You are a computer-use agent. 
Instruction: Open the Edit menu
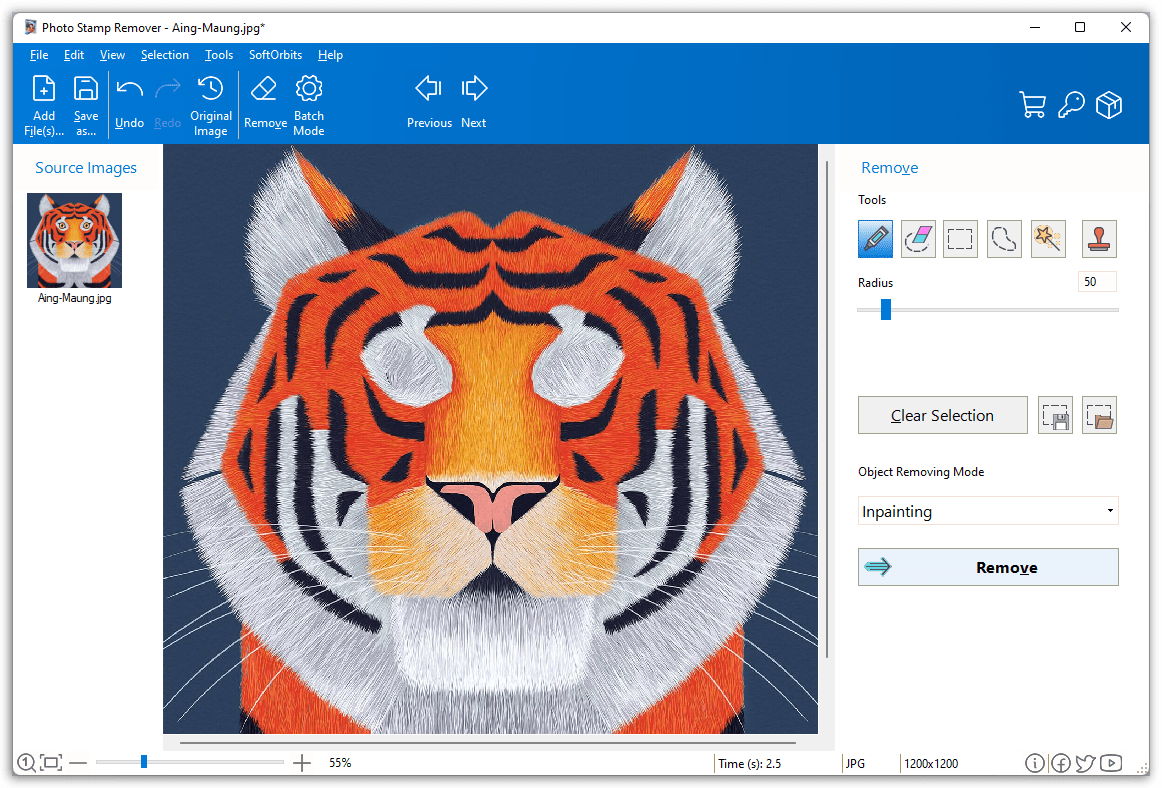point(73,55)
